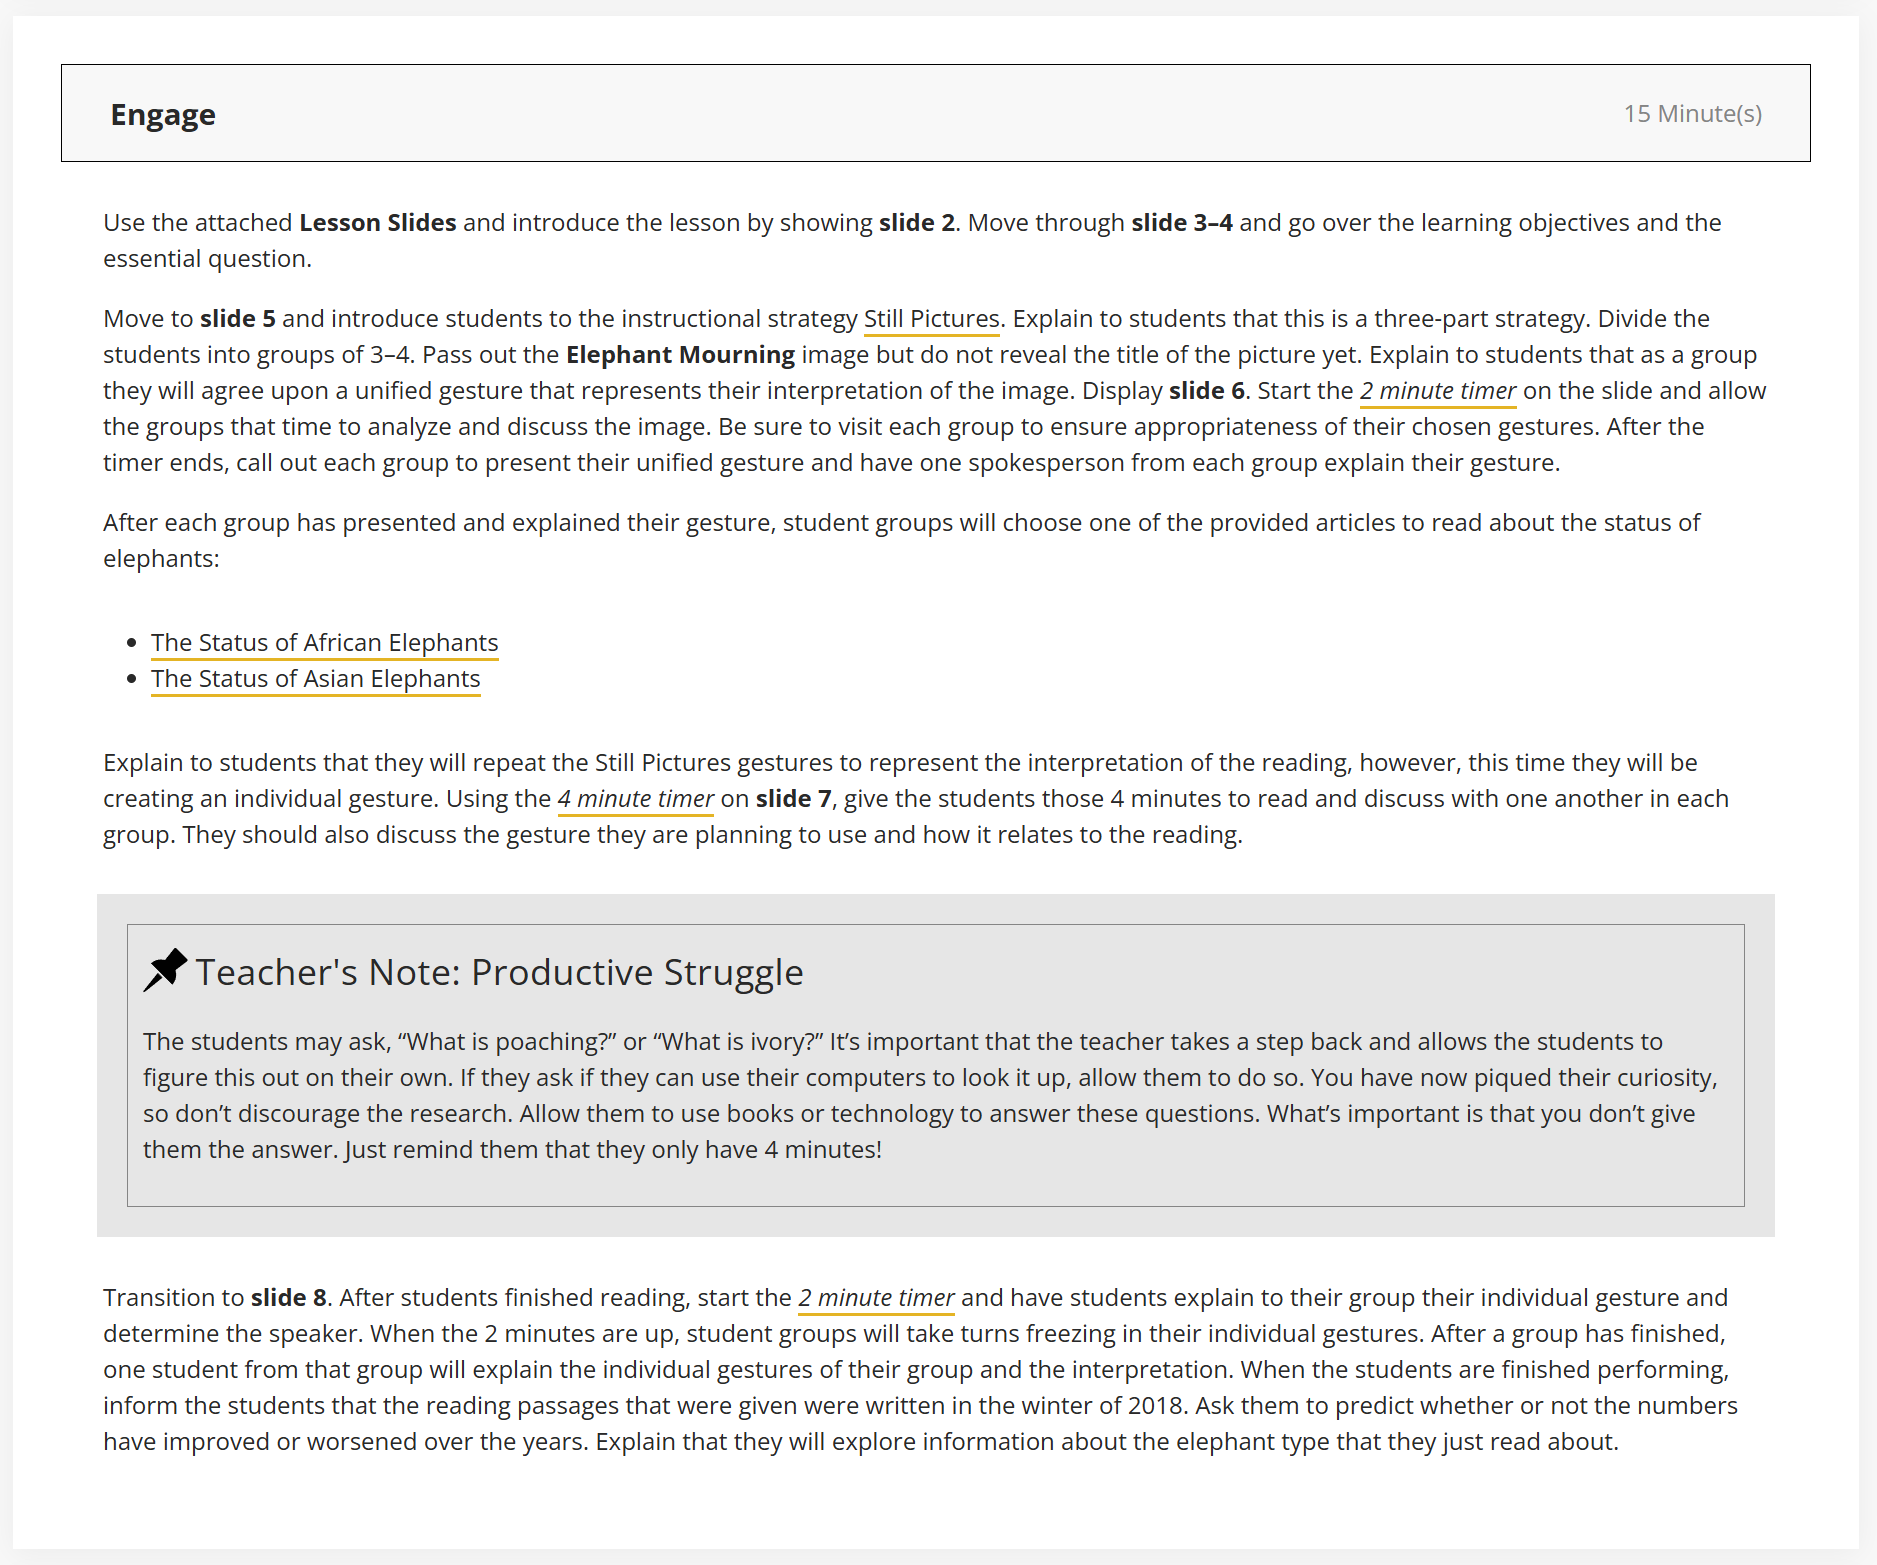The image size is (1877, 1565).
Task: Open The Status of Asian Elephants article
Action: point(315,679)
